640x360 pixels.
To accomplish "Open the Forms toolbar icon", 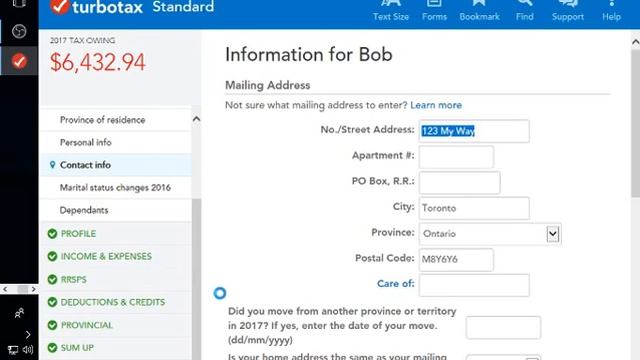I will point(434,11).
